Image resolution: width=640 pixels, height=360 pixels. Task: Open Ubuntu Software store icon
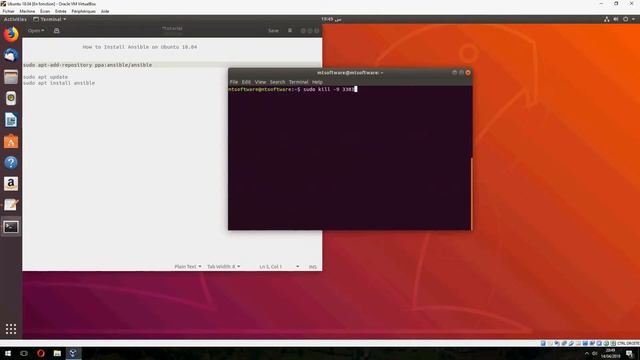(11, 141)
